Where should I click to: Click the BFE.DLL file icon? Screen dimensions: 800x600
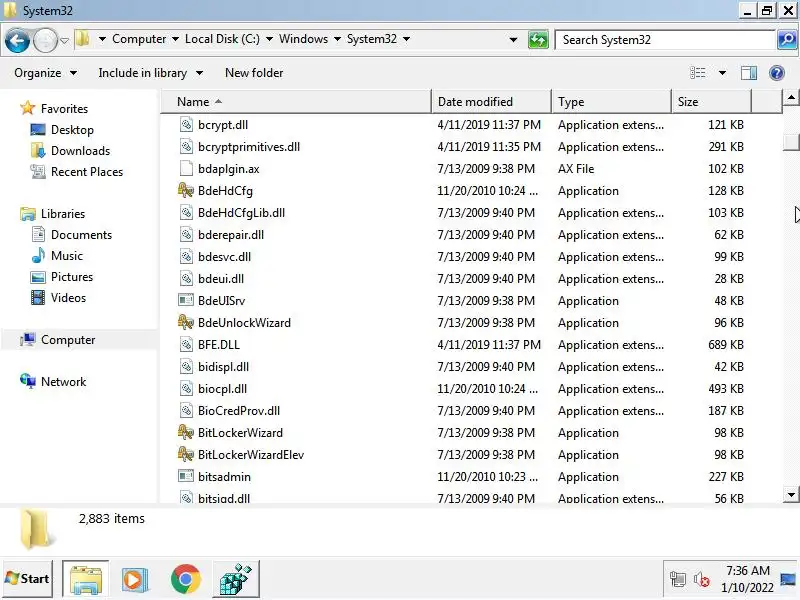[x=186, y=345]
